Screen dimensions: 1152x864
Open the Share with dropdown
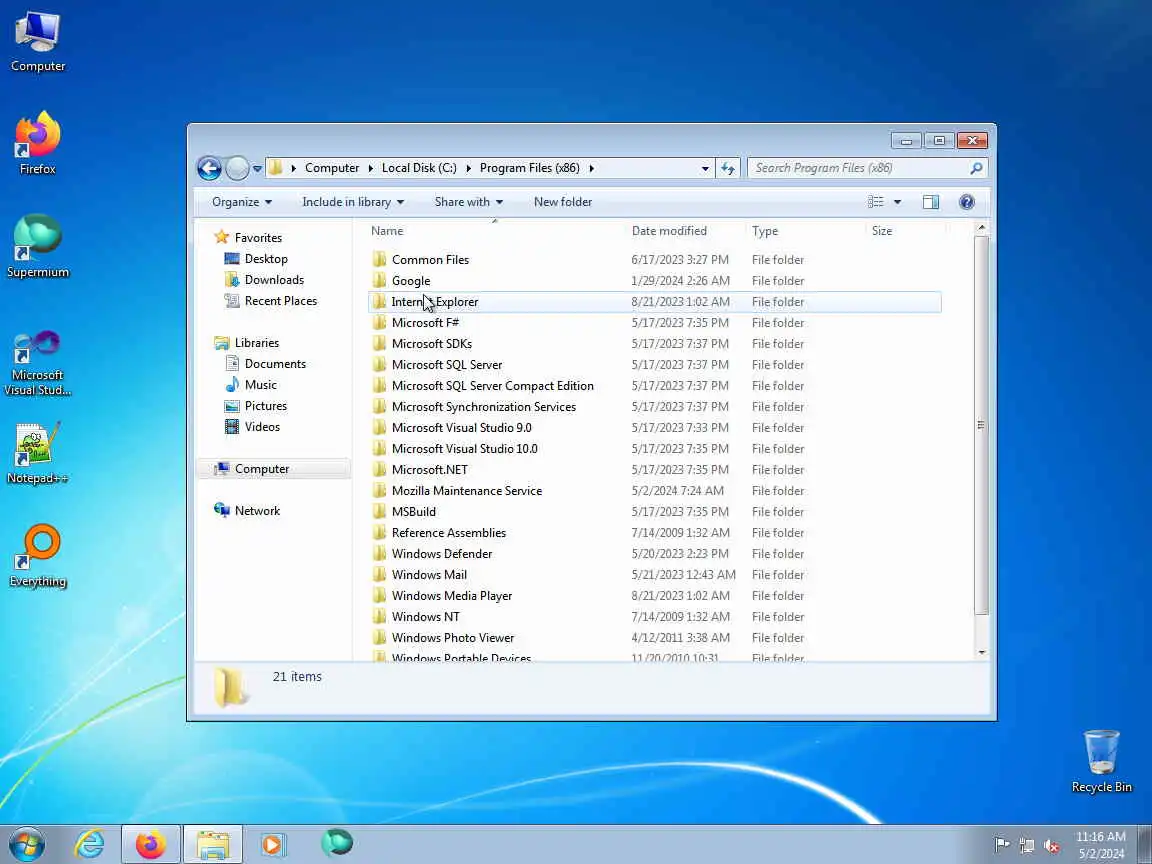(x=469, y=202)
